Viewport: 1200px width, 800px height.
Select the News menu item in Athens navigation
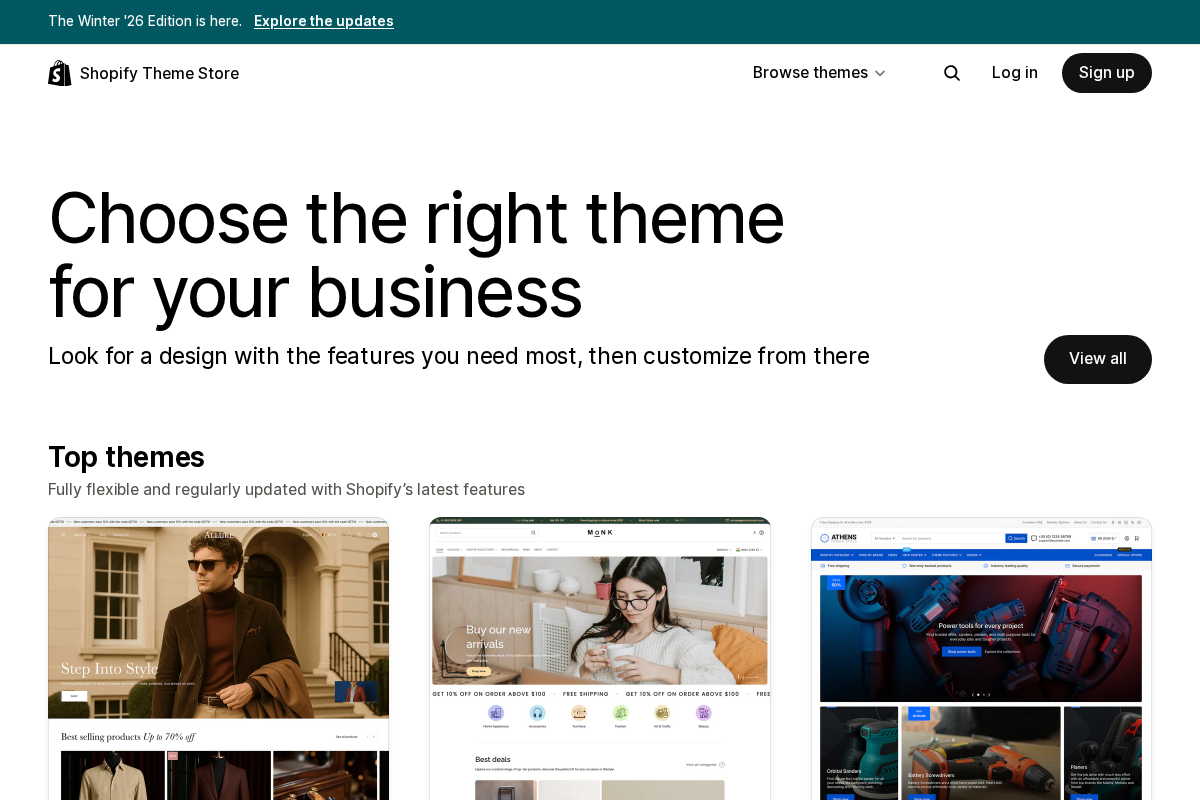pos(892,555)
